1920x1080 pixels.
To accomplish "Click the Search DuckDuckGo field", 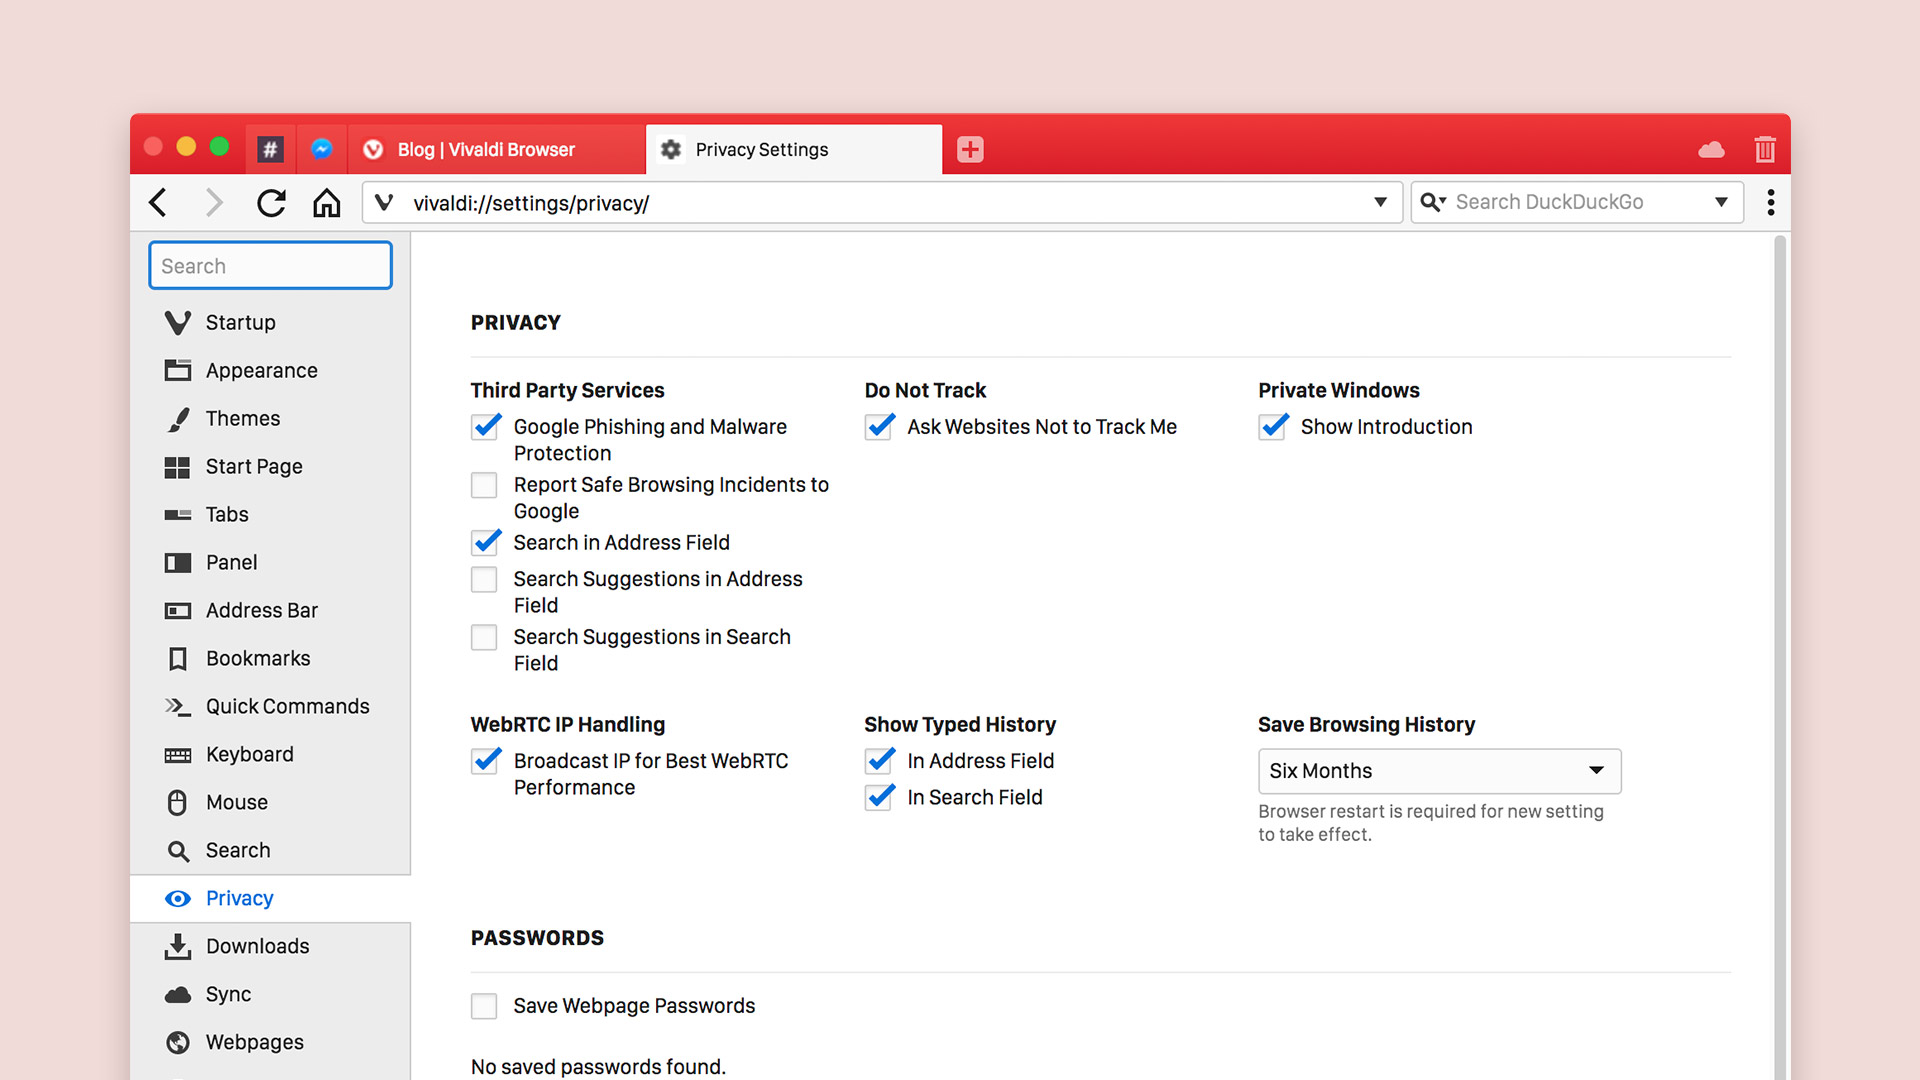I will (1577, 202).
